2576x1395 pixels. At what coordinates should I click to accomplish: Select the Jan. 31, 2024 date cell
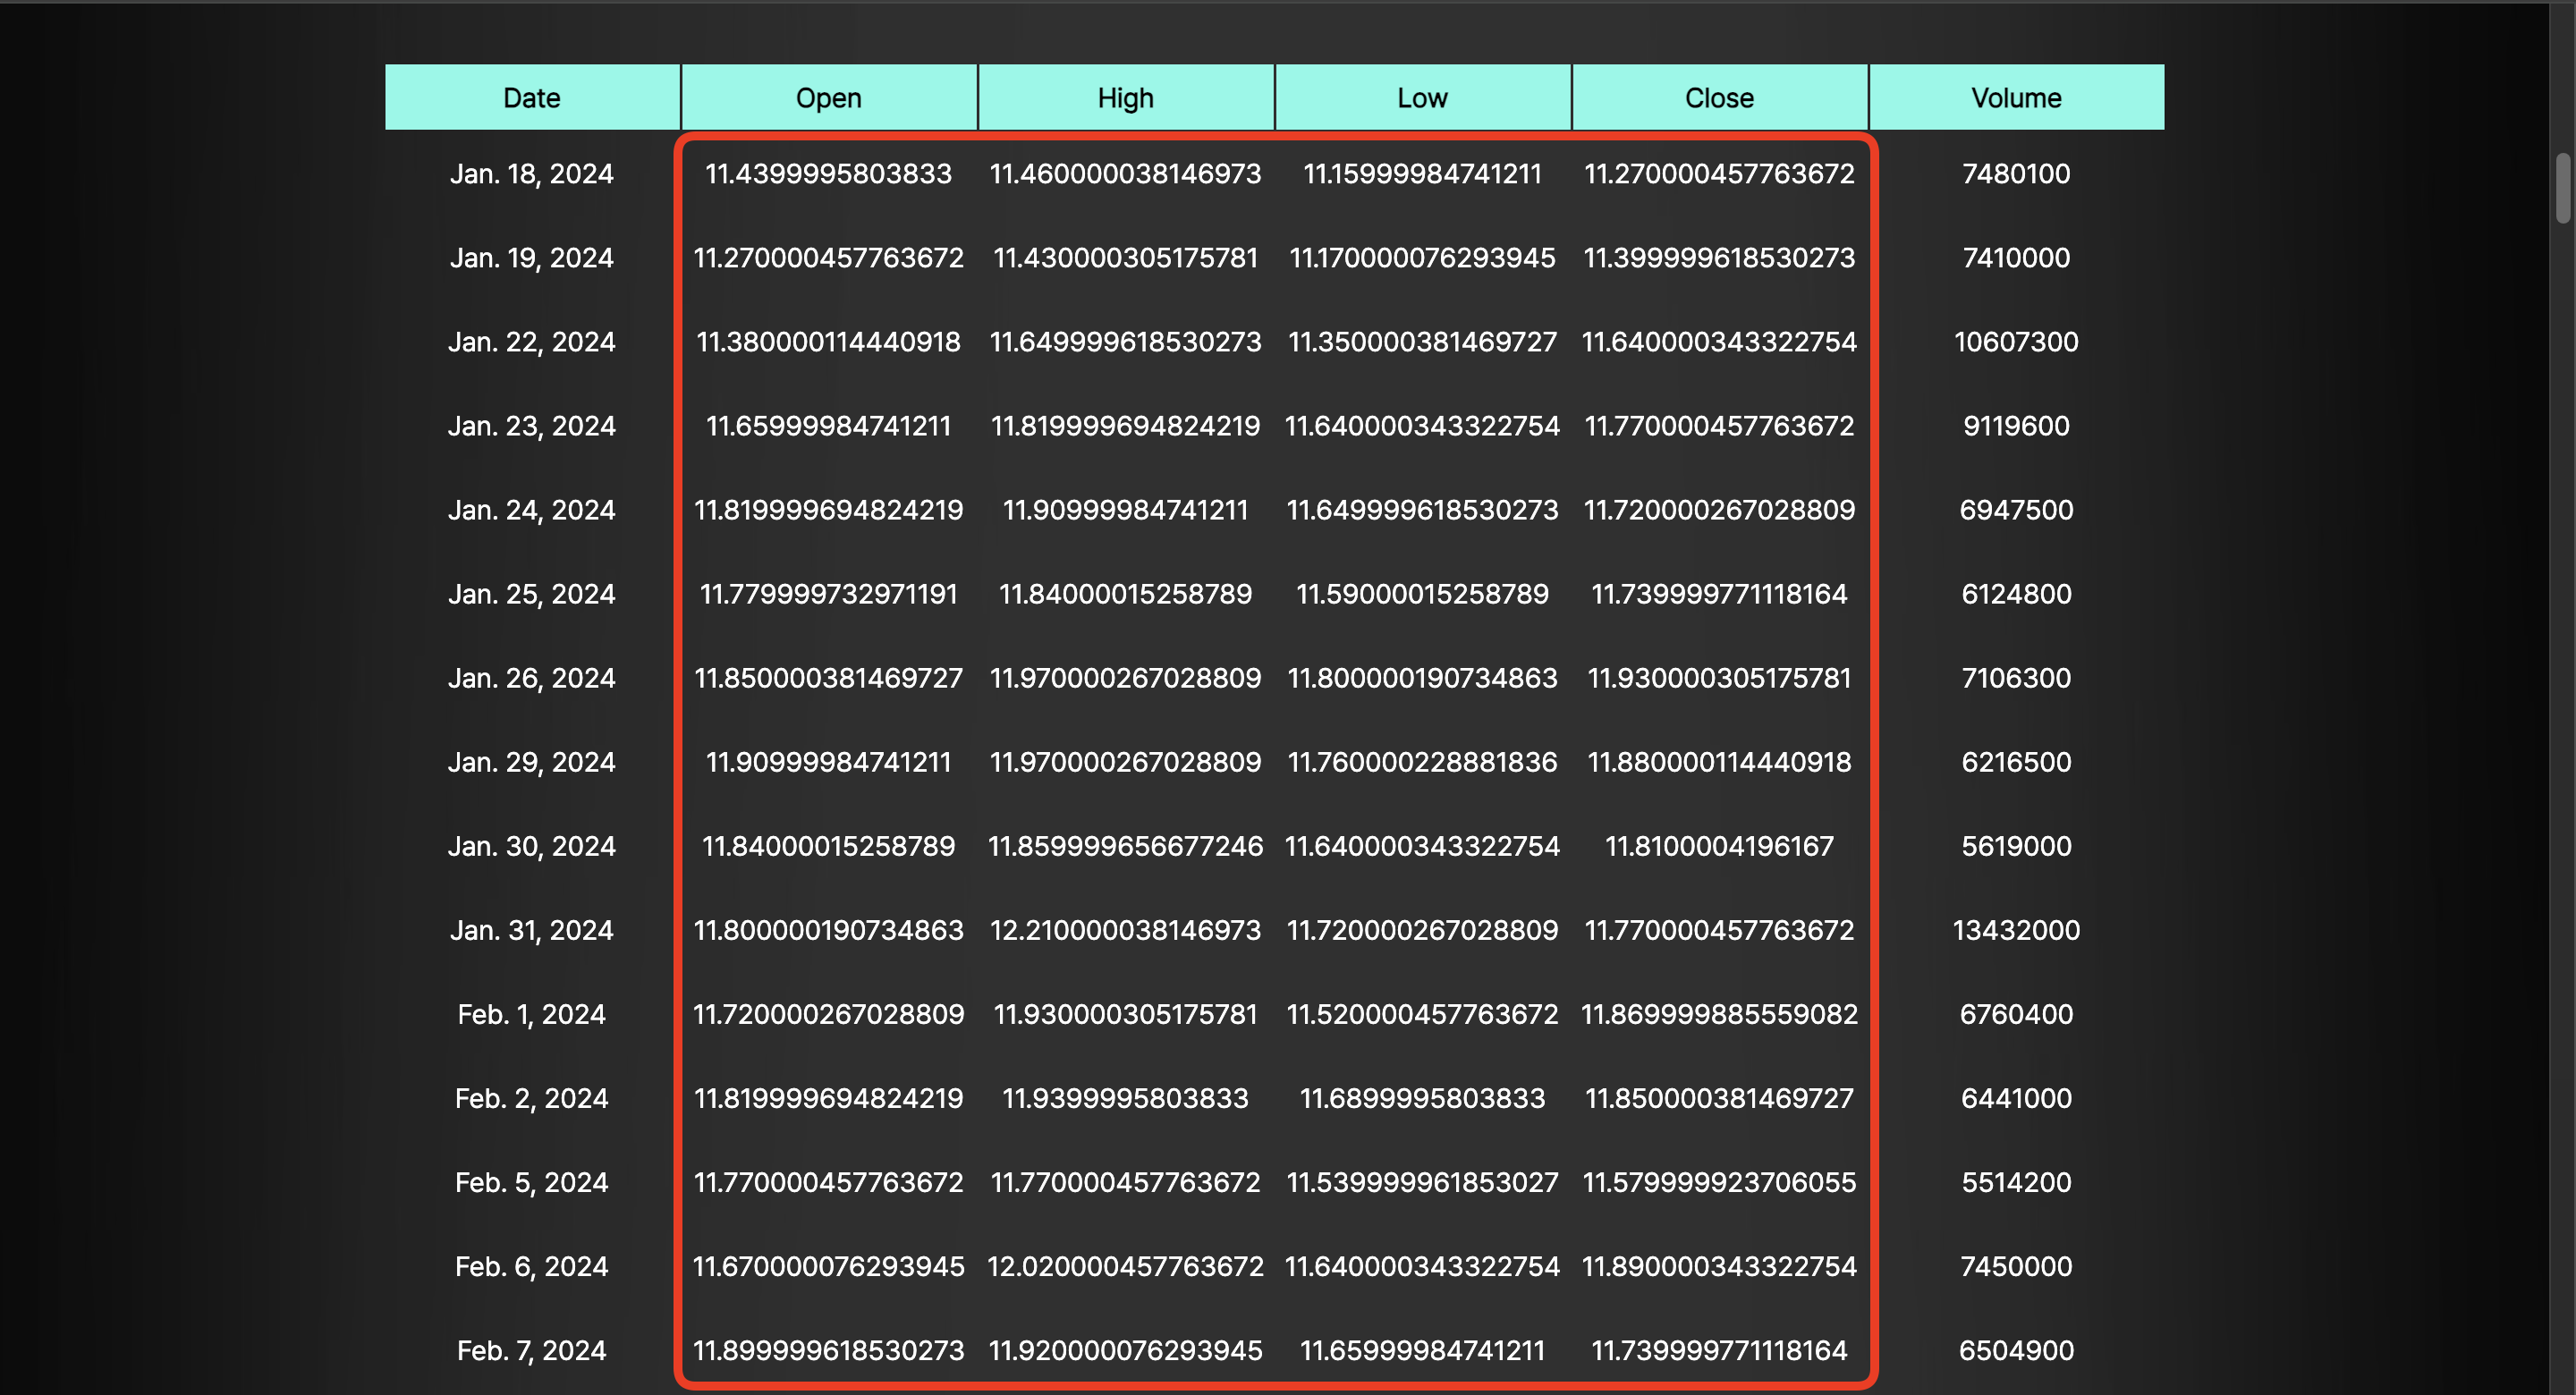(532, 930)
